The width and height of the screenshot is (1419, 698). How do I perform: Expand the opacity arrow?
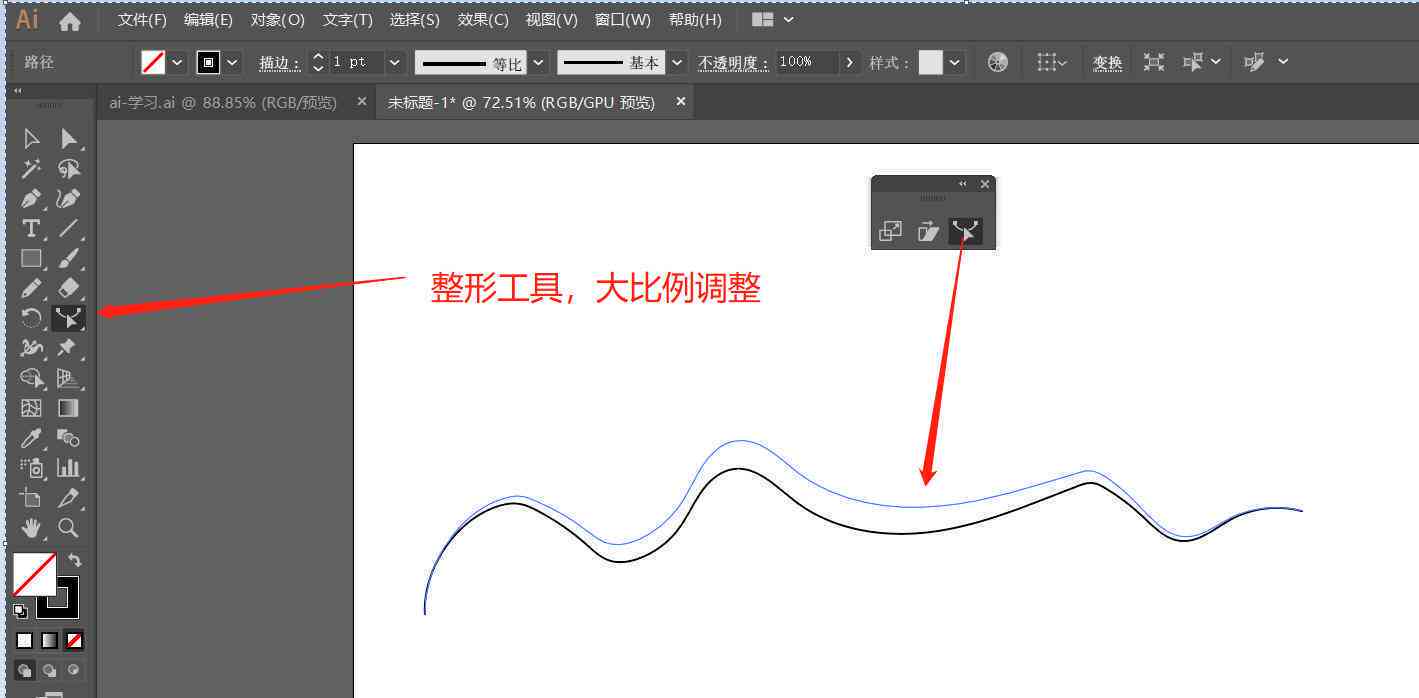click(850, 62)
